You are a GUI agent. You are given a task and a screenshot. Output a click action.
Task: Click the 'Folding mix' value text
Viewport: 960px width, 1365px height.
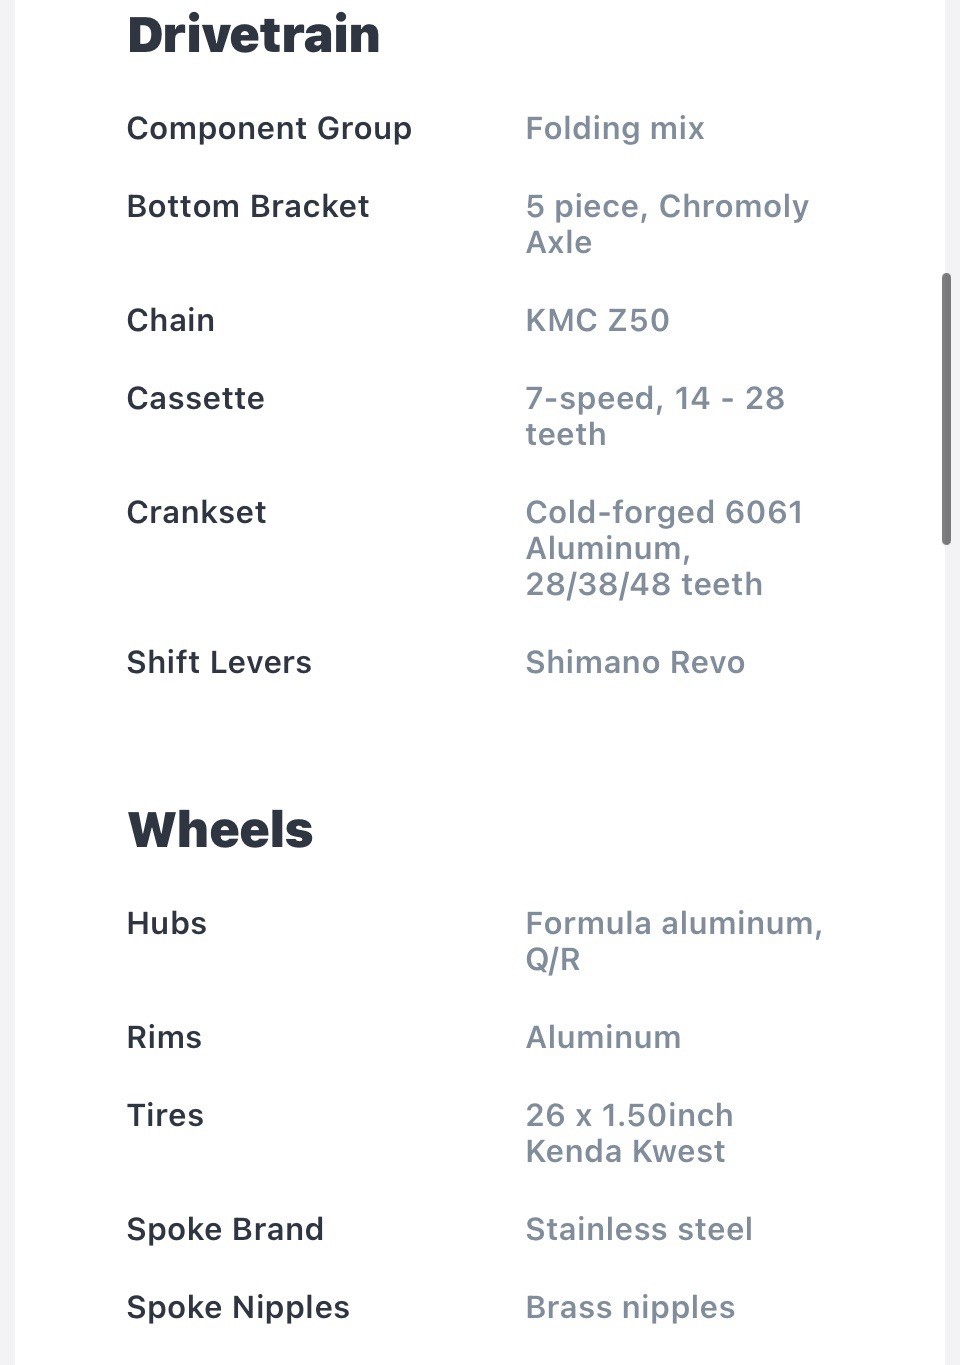click(615, 128)
